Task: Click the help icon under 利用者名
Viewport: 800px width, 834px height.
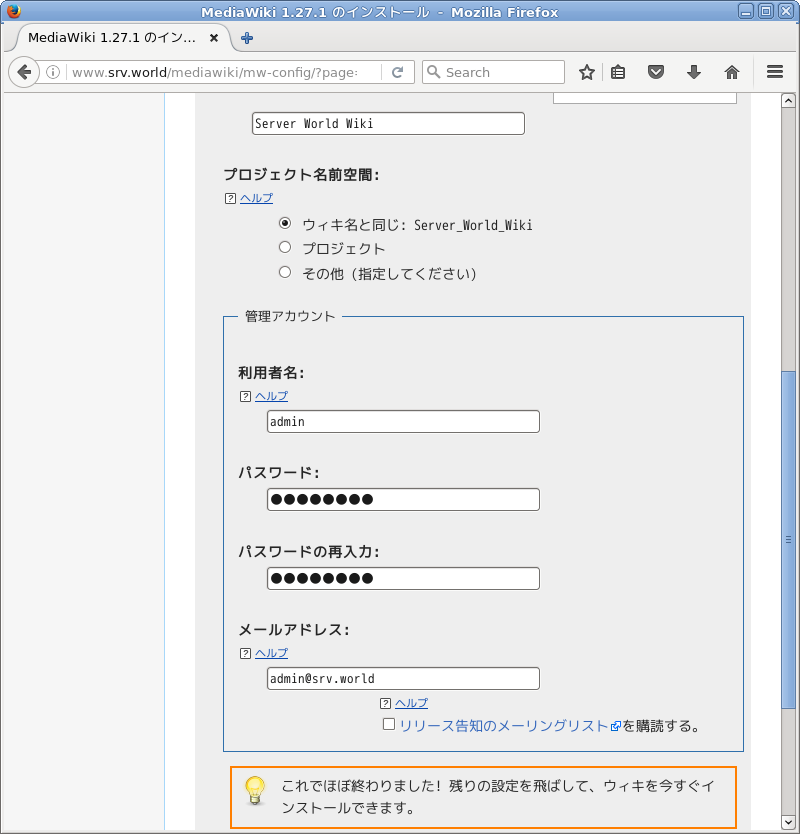Action: 245,396
